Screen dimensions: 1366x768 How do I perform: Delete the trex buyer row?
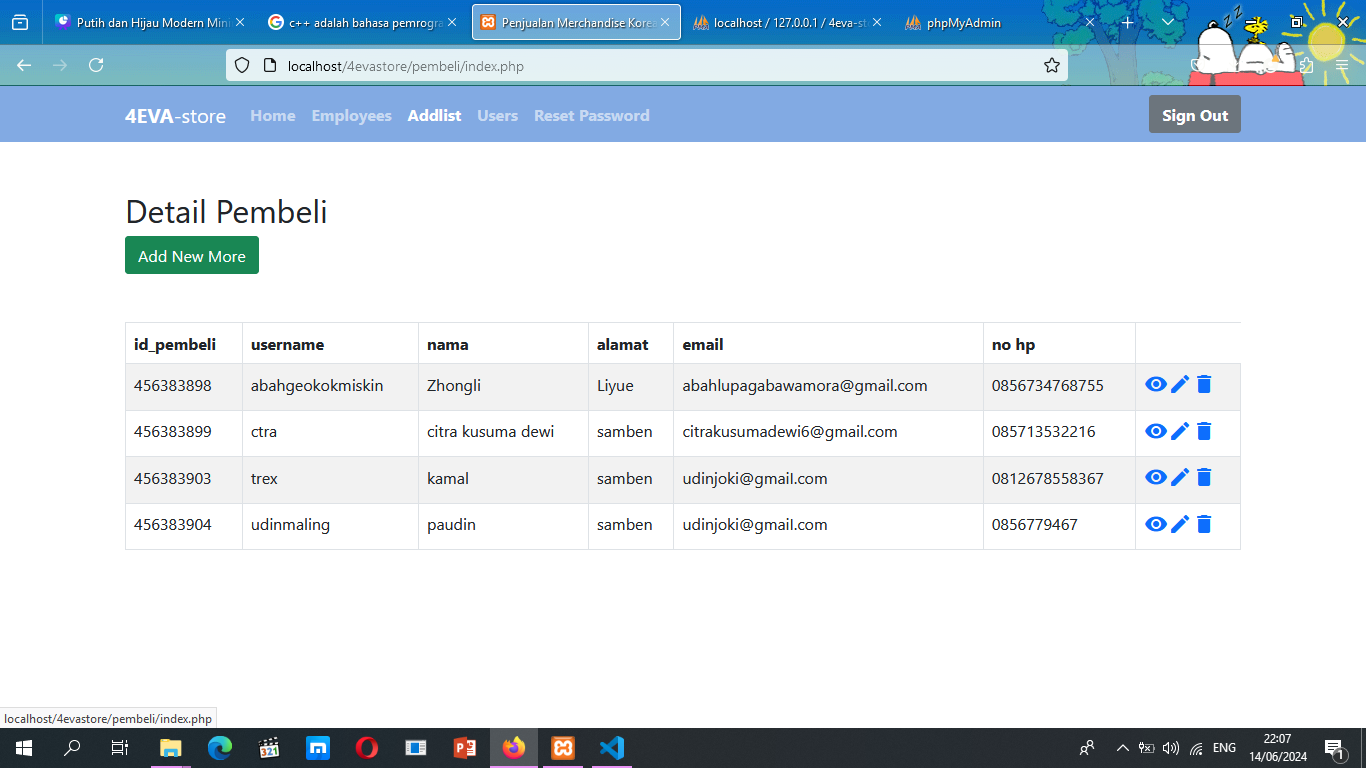(x=1204, y=478)
